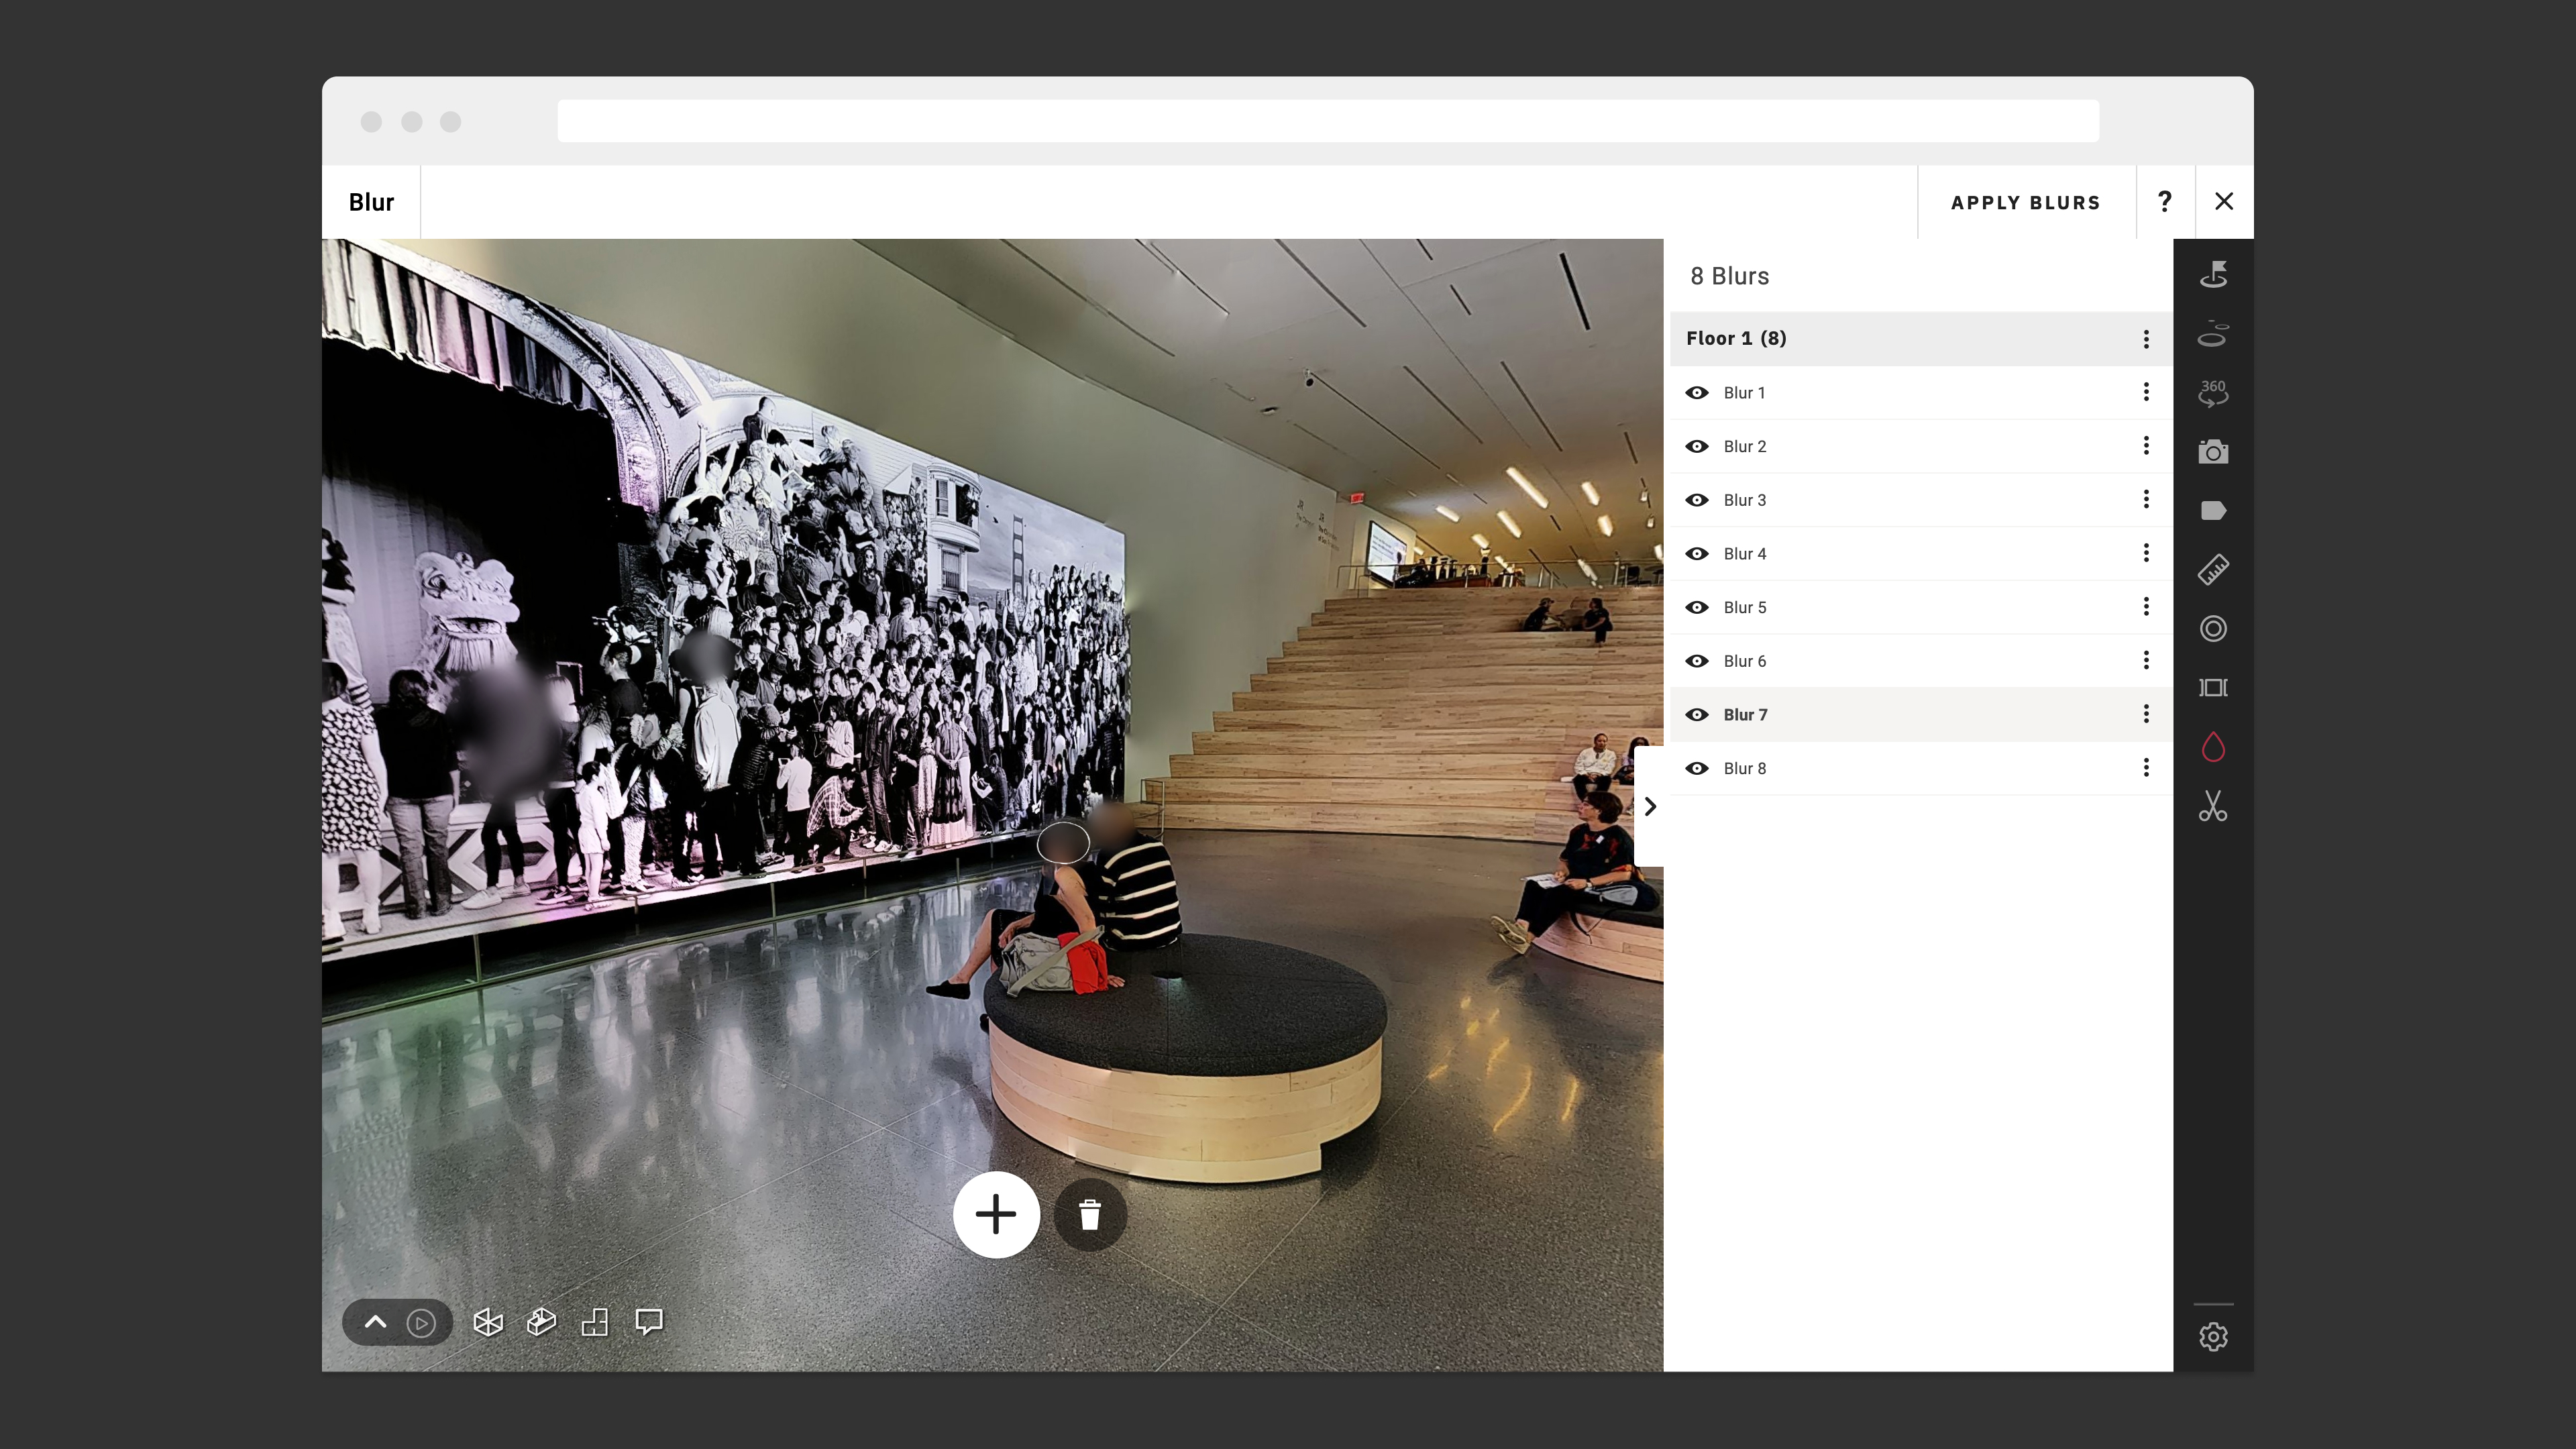Select the measurement ruler tool
Viewport: 2576px width, 1449px height.
2213,570
